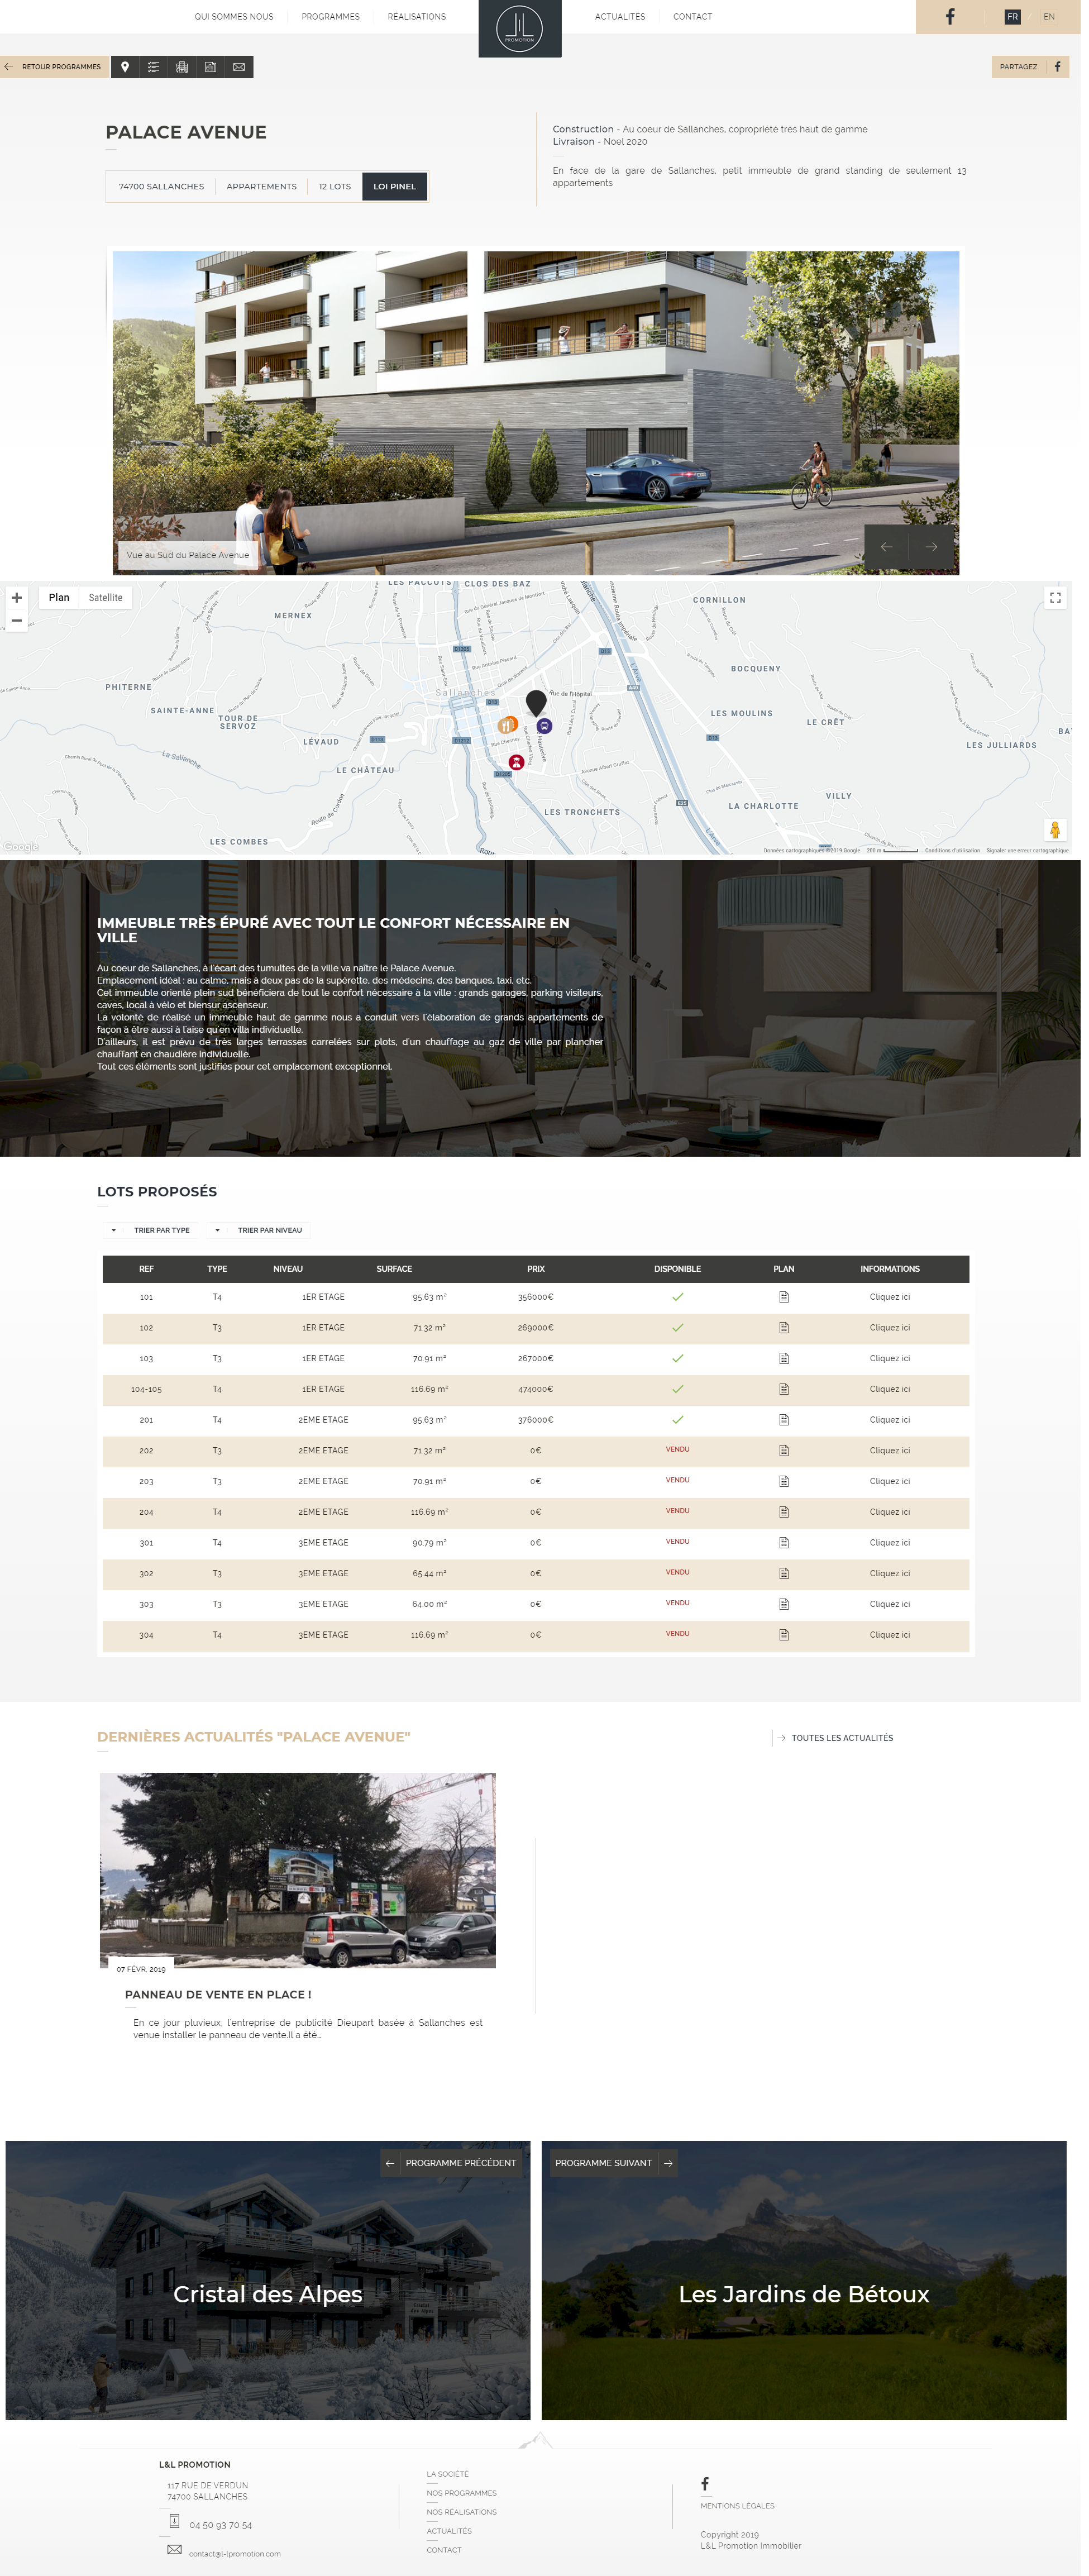Viewport: 1089px width, 2576px height.
Task: Click Facebook icon in footer
Action: 705,2484
